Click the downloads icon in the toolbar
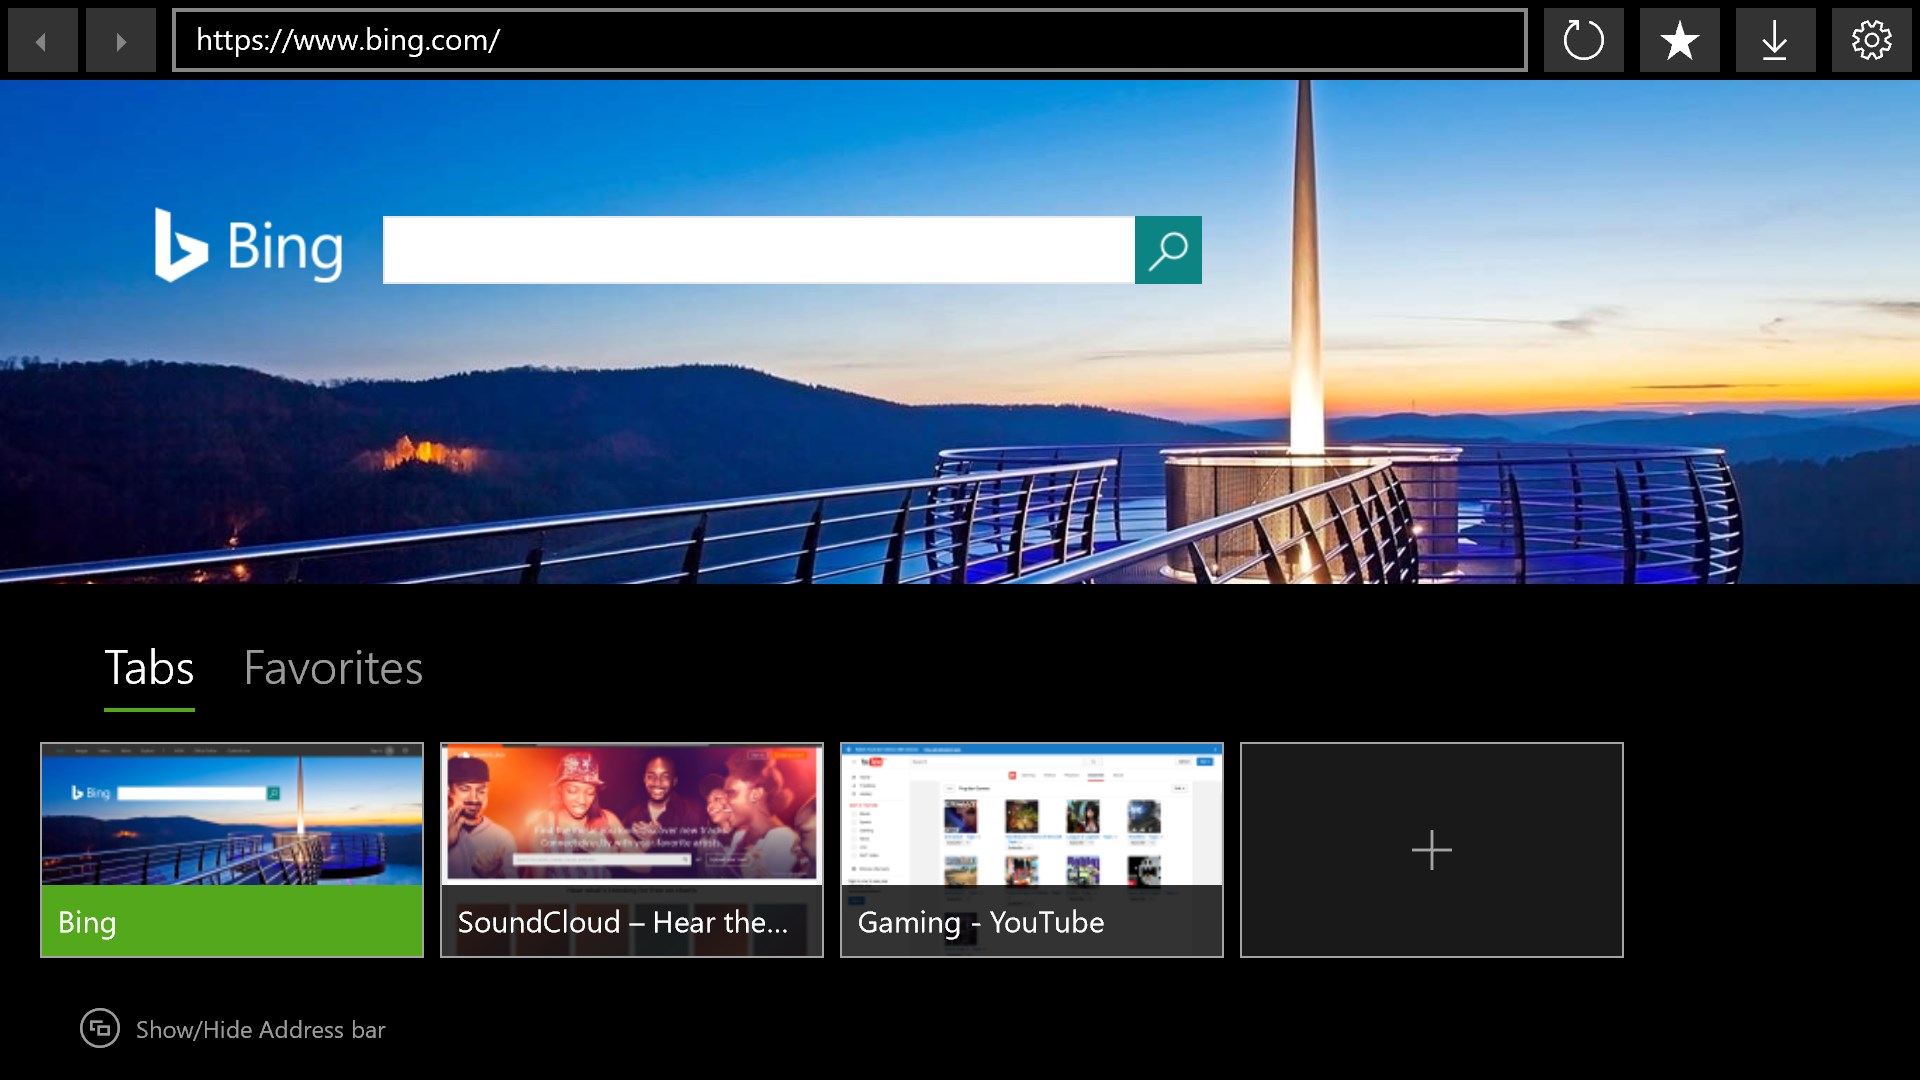This screenshot has height=1080, width=1920. 1776,40
